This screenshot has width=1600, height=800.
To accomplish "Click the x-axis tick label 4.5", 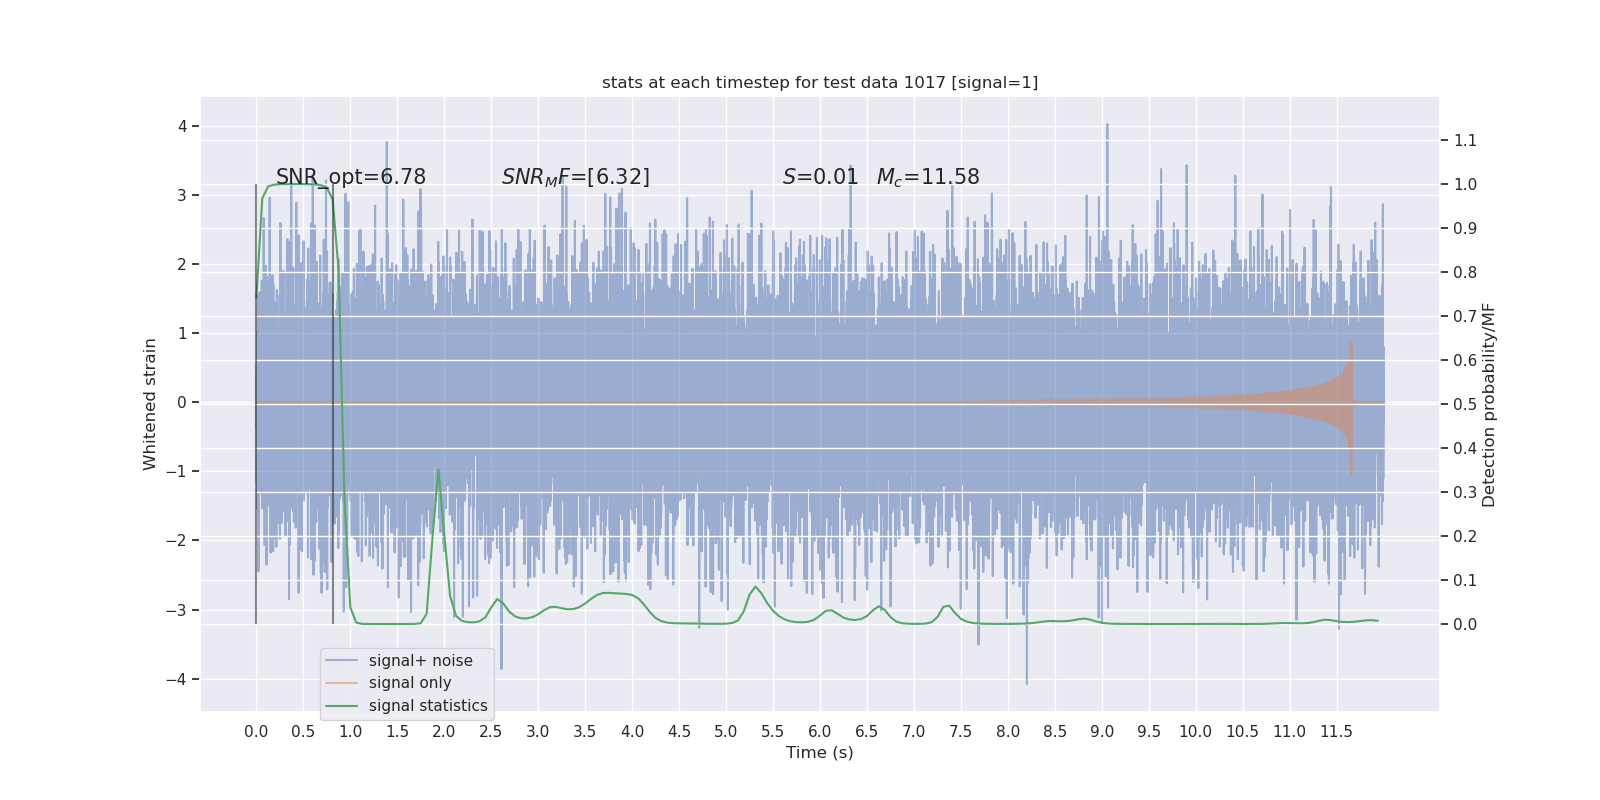I will tap(679, 731).
